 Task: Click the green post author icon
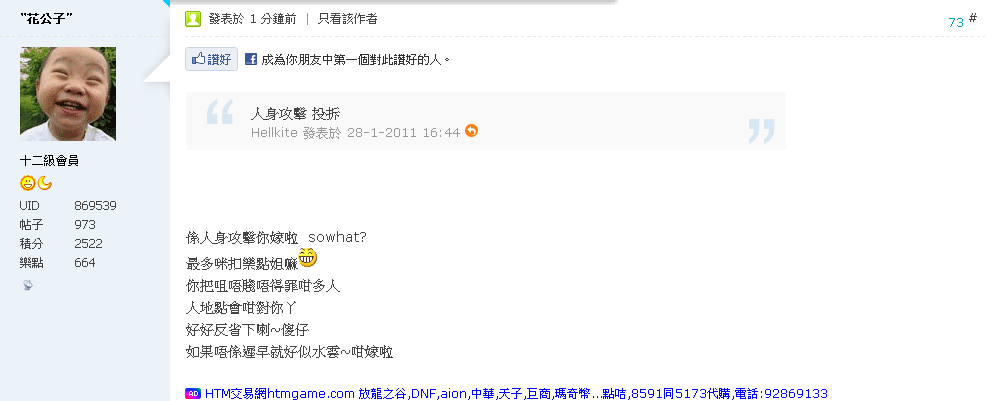pyautogui.click(x=193, y=19)
